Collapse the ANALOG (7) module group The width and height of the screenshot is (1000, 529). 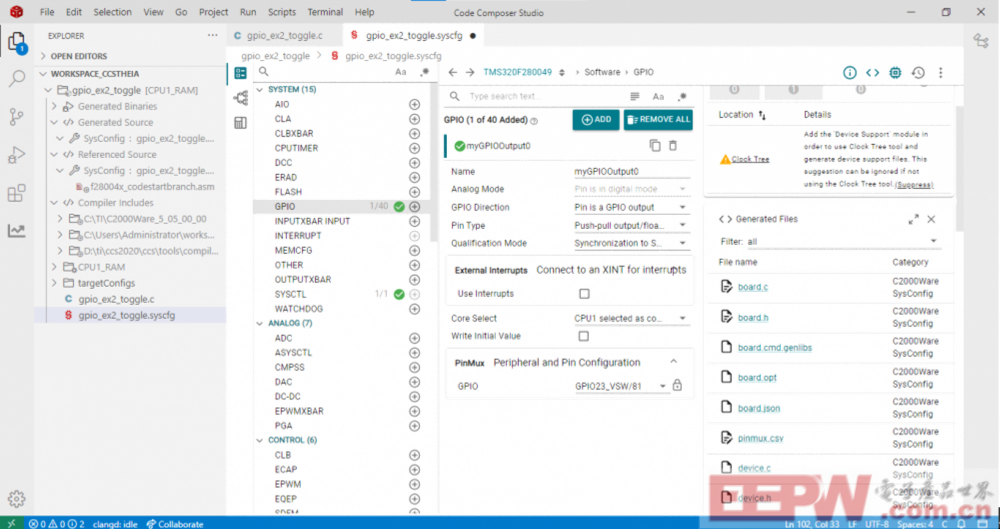coord(260,324)
